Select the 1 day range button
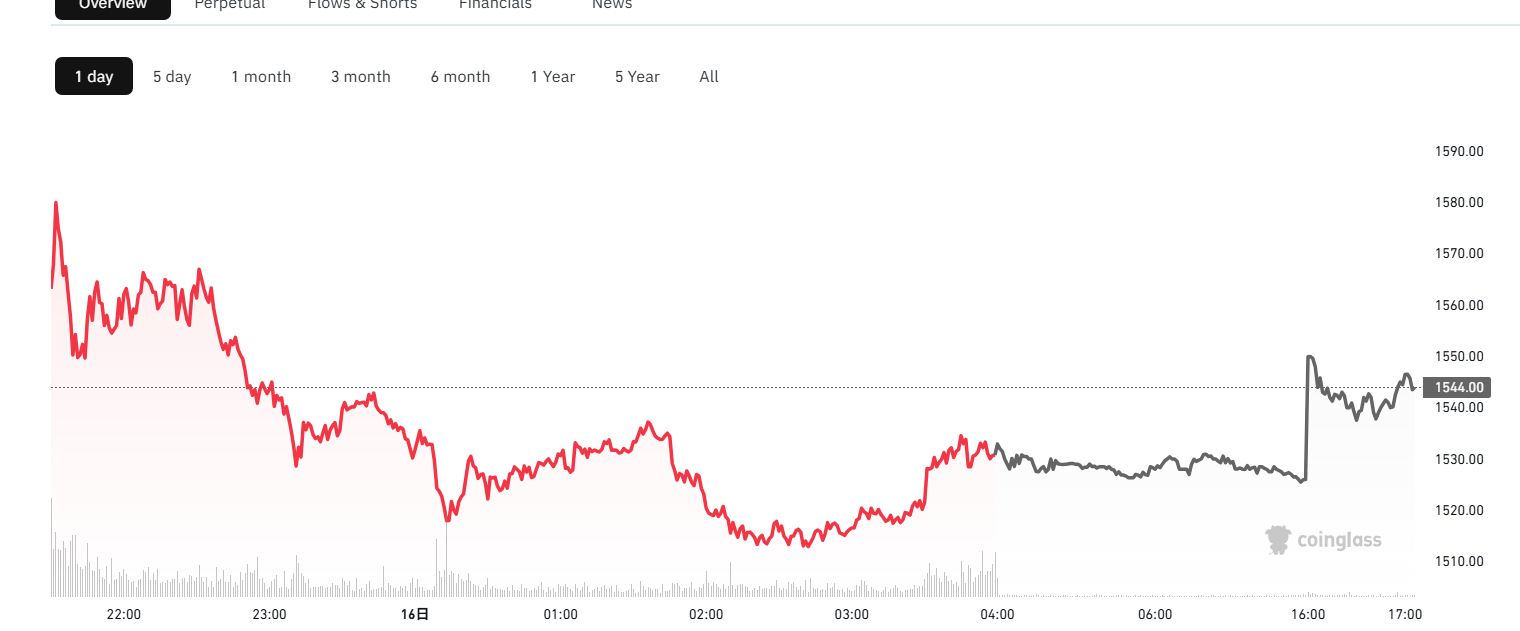Viewport: 1520px width, 631px height. (94, 76)
